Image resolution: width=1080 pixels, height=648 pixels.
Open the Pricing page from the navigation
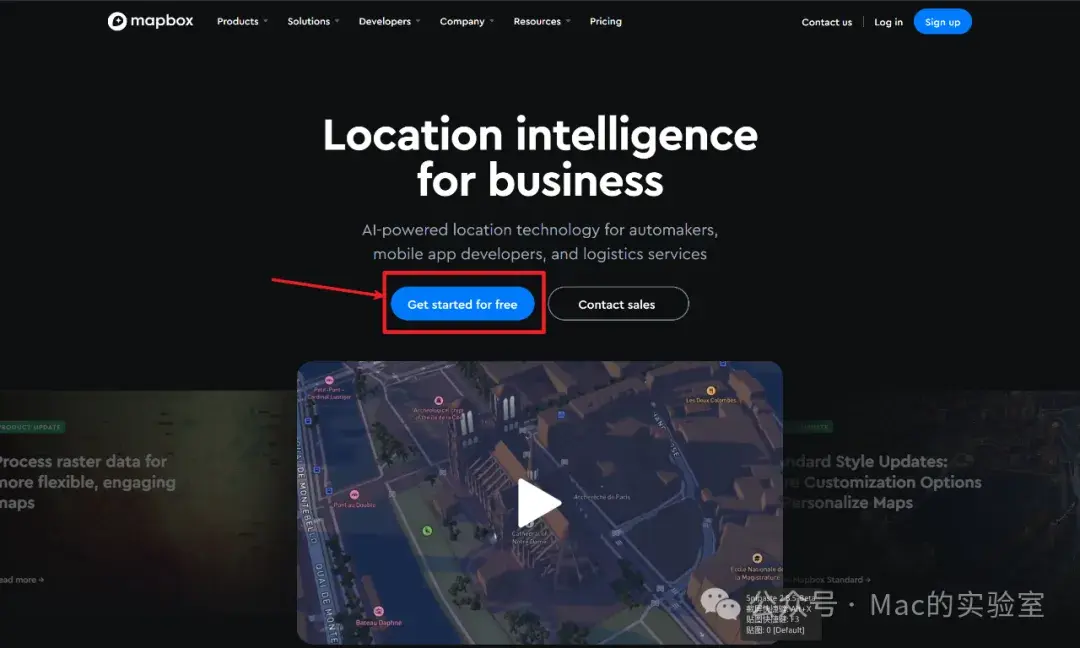605,20
